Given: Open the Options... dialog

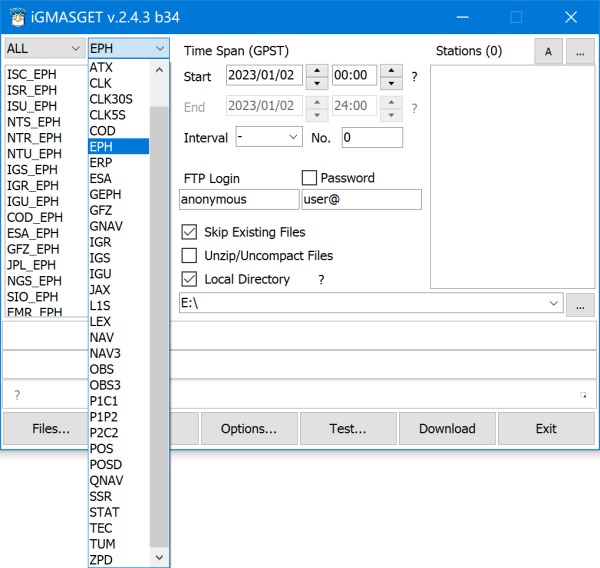Looking at the screenshot, I should (249, 429).
